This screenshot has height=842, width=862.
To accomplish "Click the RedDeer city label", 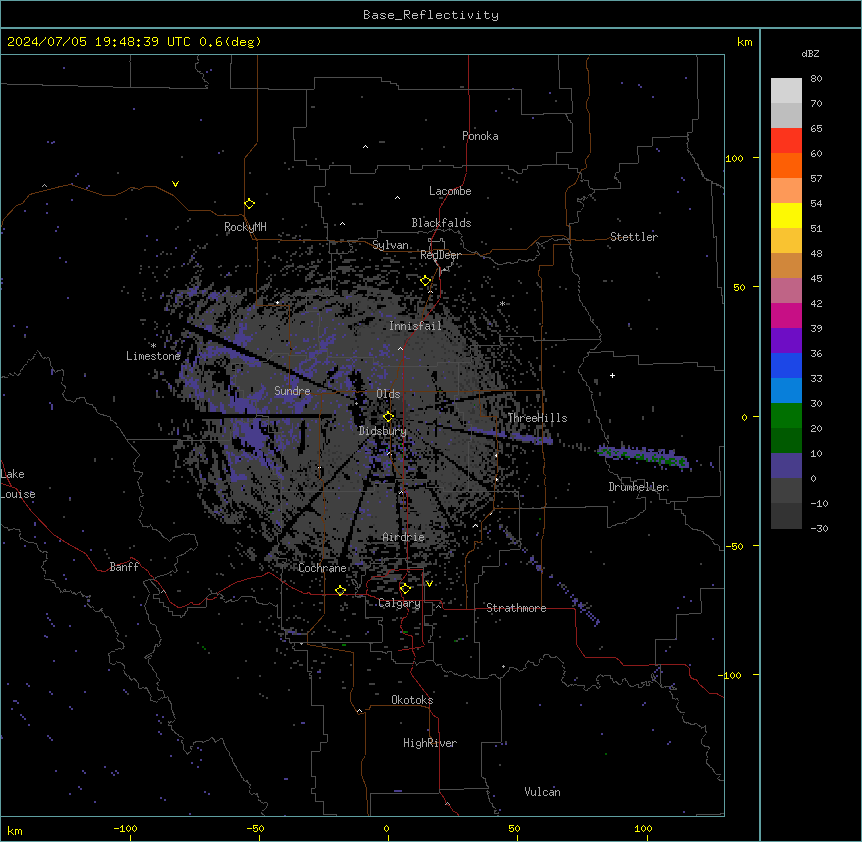I will click(x=440, y=255).
